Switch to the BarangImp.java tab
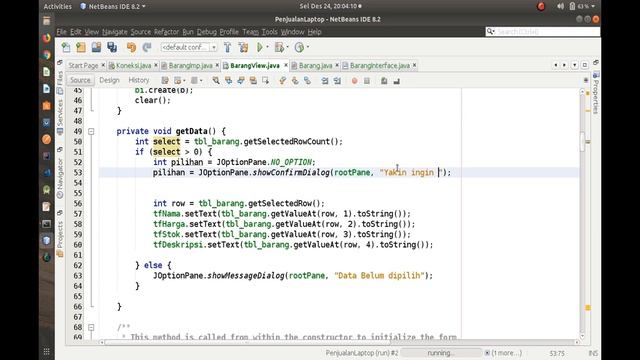640x360 pixels. [x=190, y=65]
